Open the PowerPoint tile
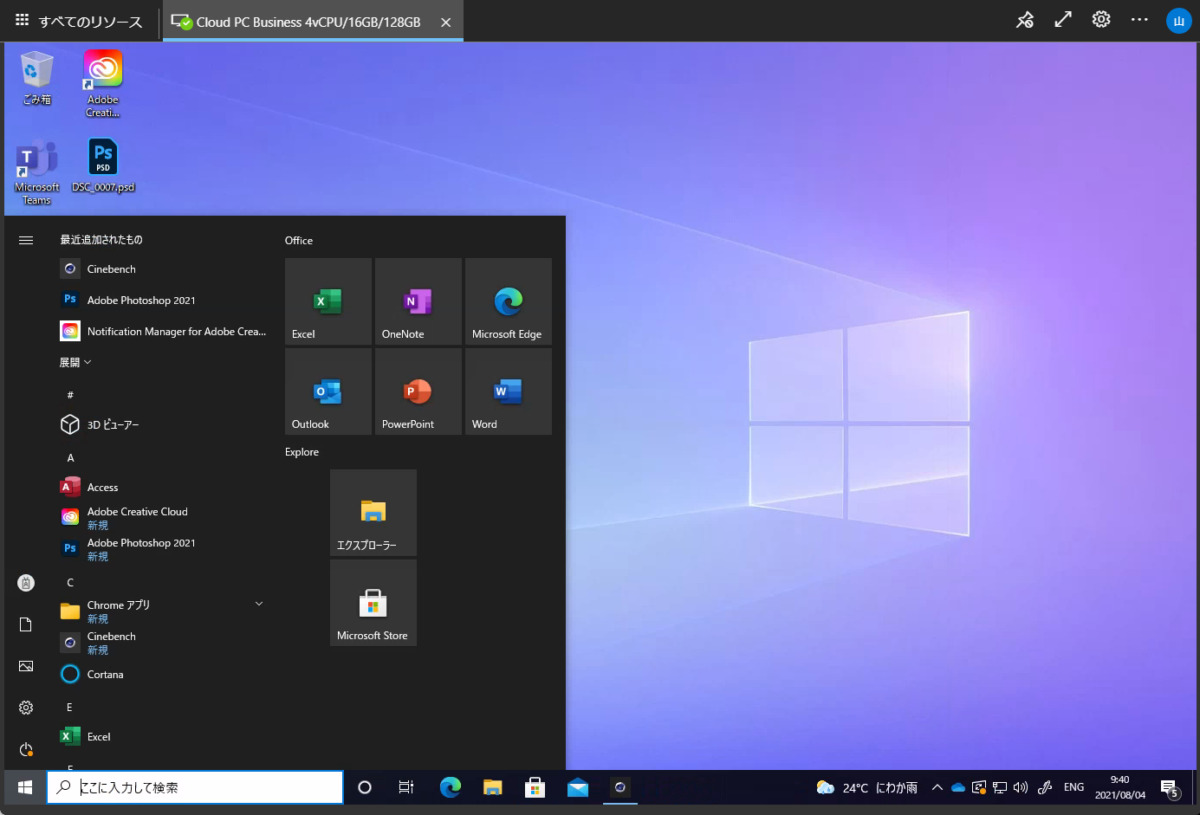Image resolution: width=1200 pixels, height=815 pixels. tap(418, 392)
